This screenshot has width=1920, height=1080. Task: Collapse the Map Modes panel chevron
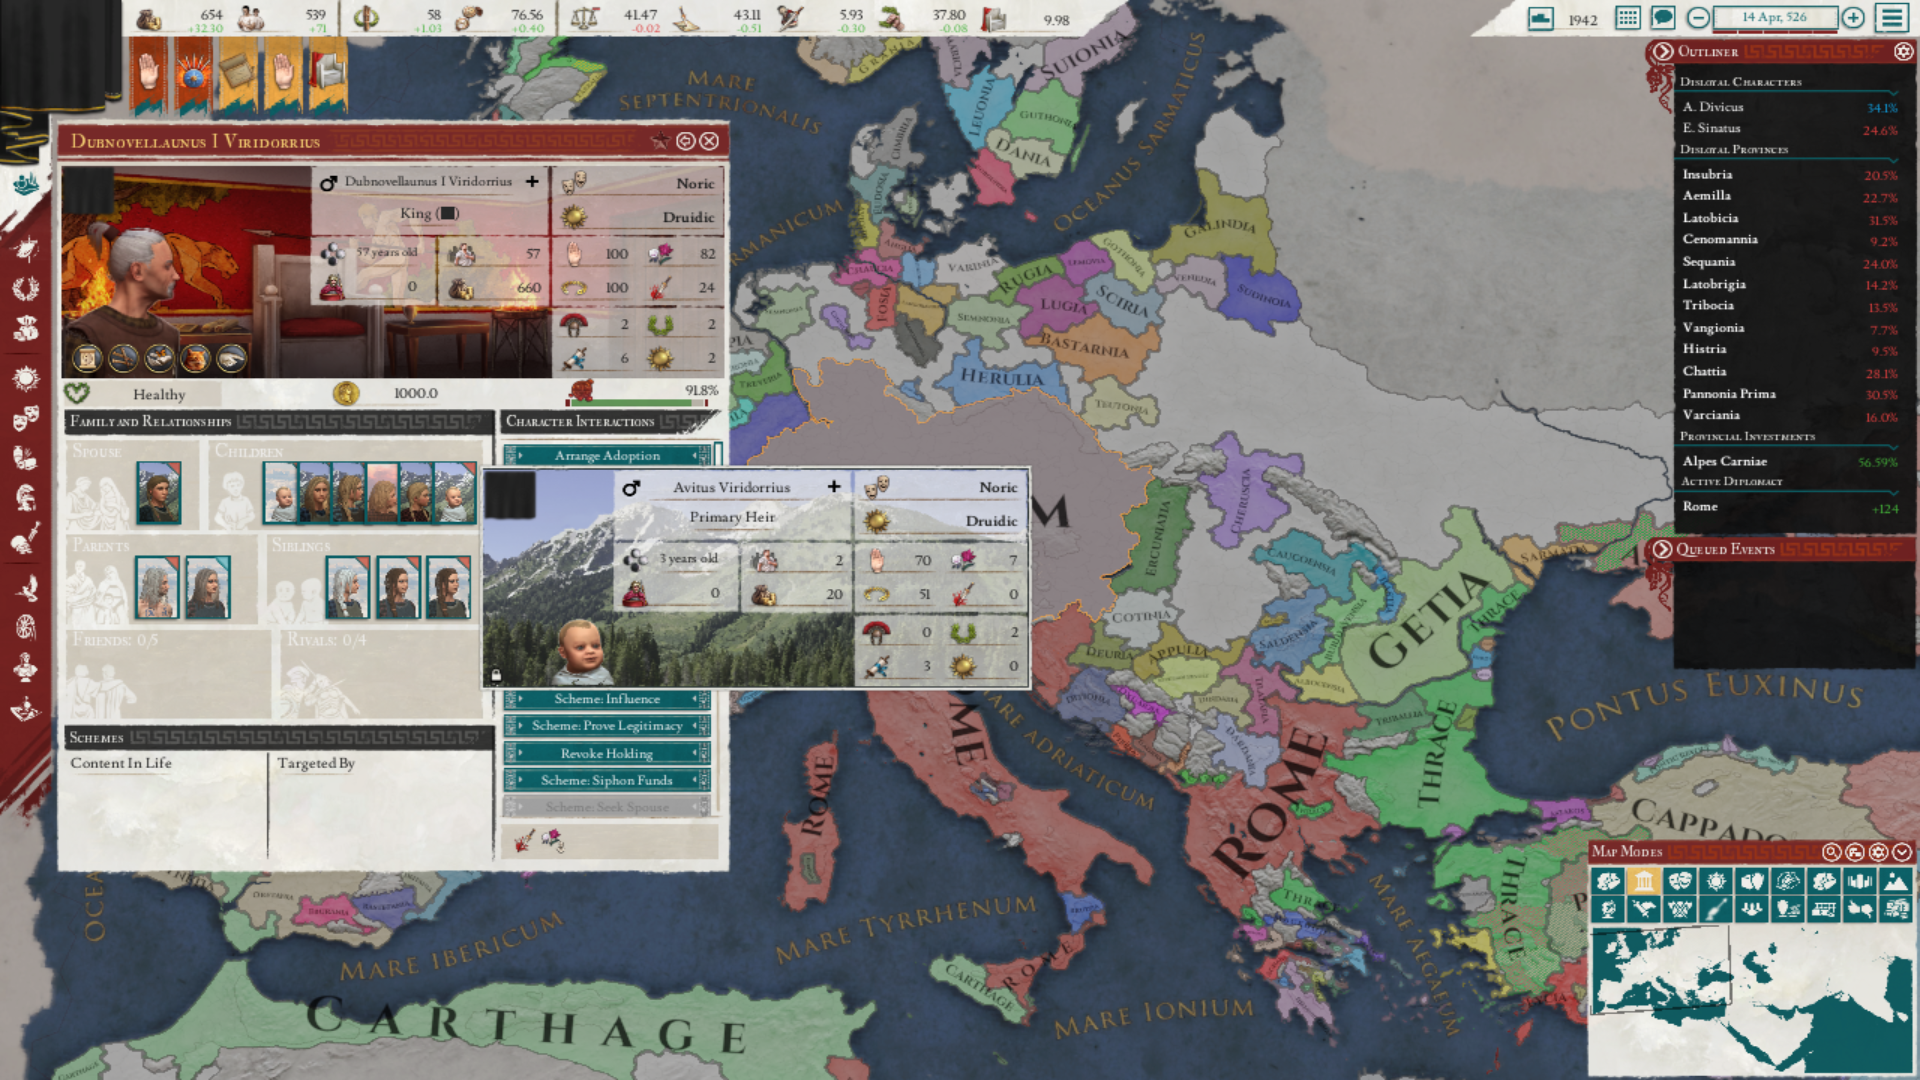1901,852
